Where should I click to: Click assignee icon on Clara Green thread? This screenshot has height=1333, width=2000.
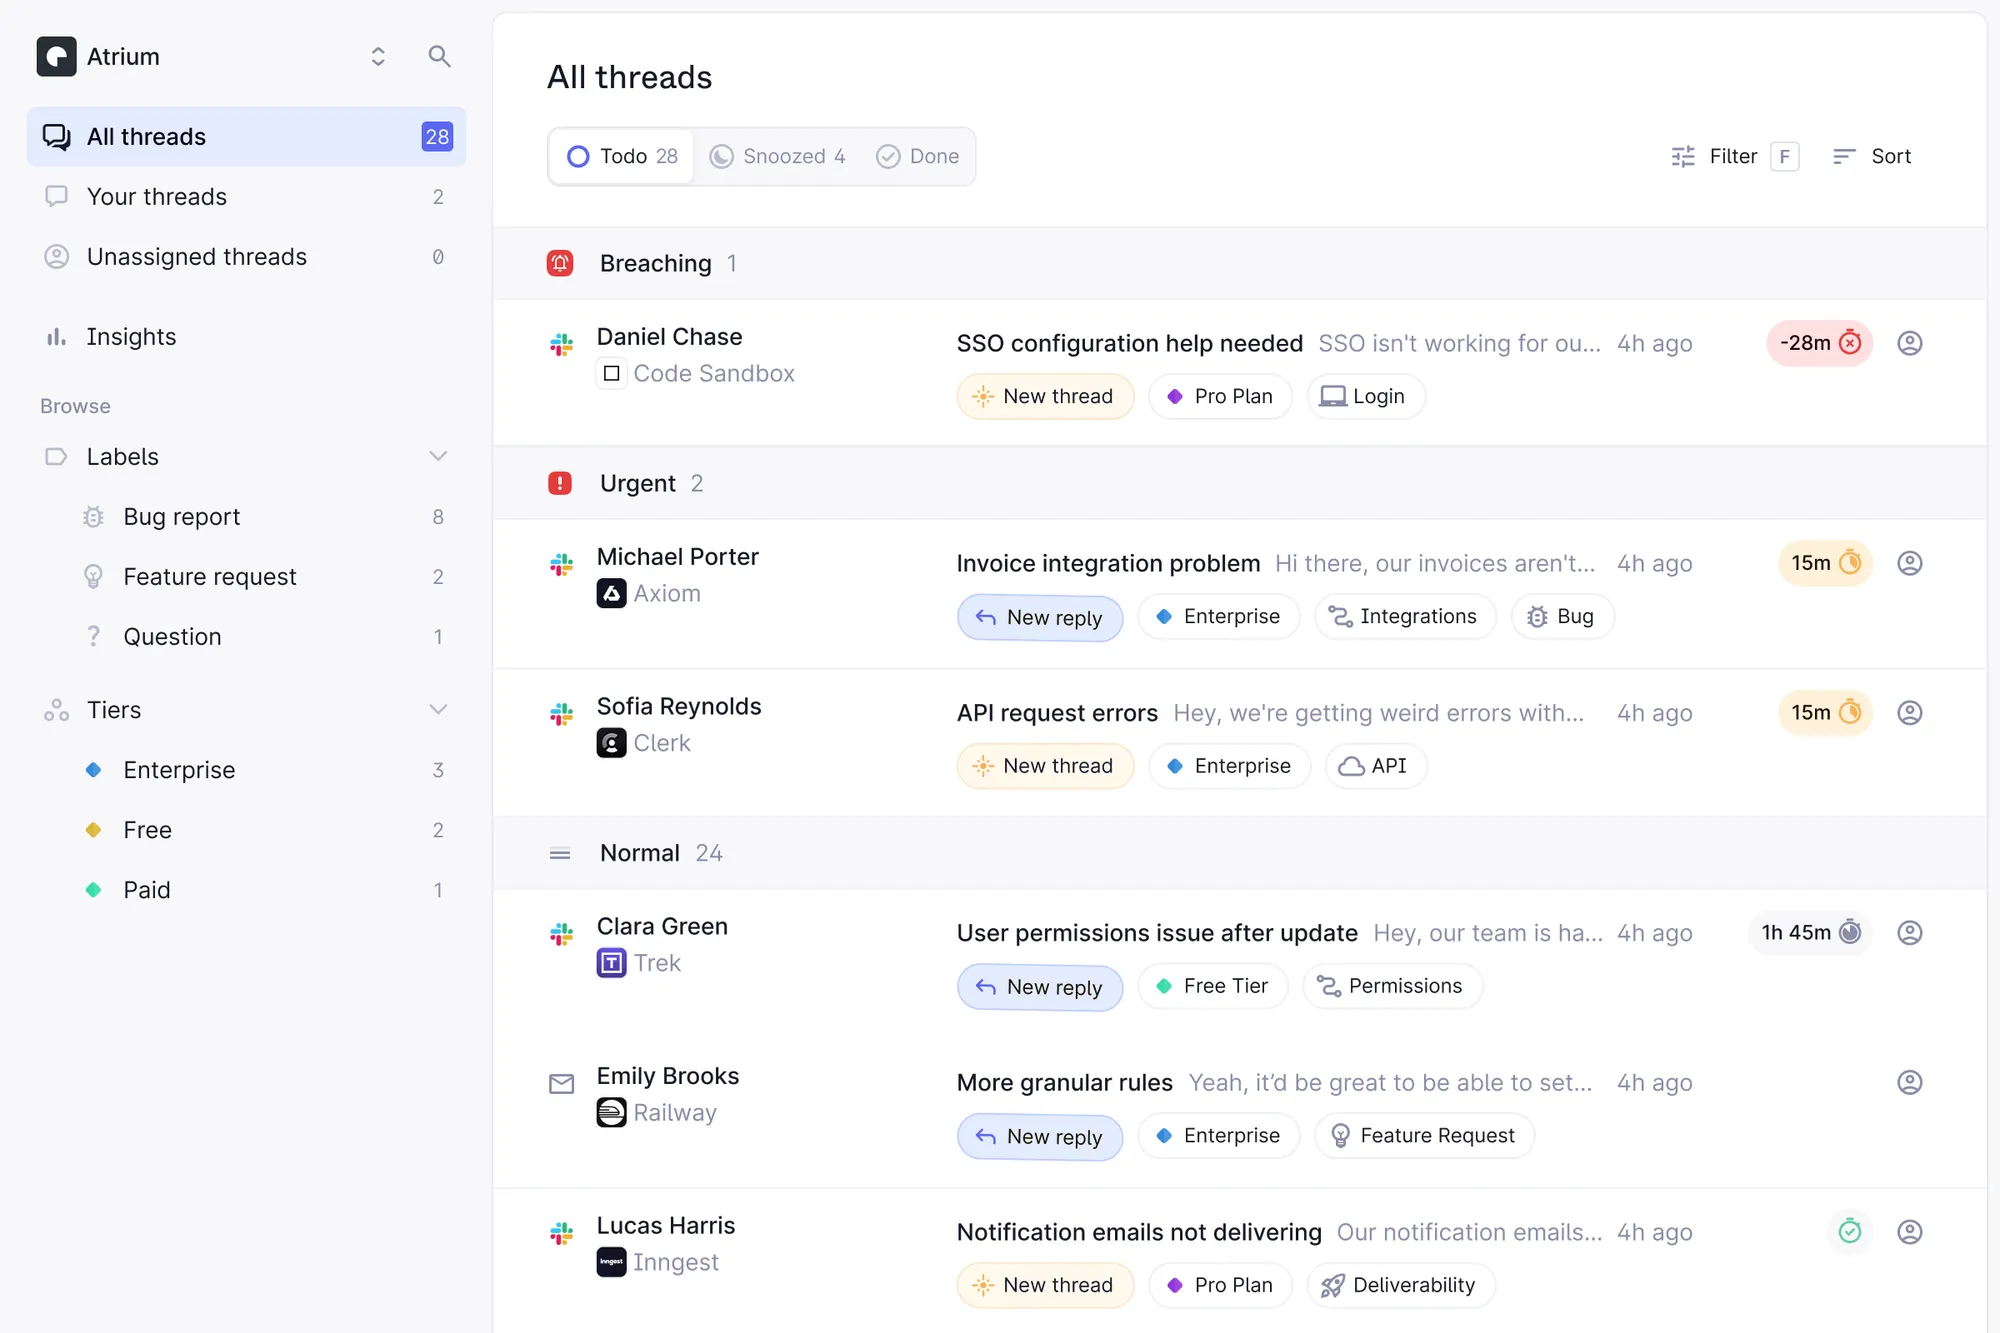(1910, 932)
